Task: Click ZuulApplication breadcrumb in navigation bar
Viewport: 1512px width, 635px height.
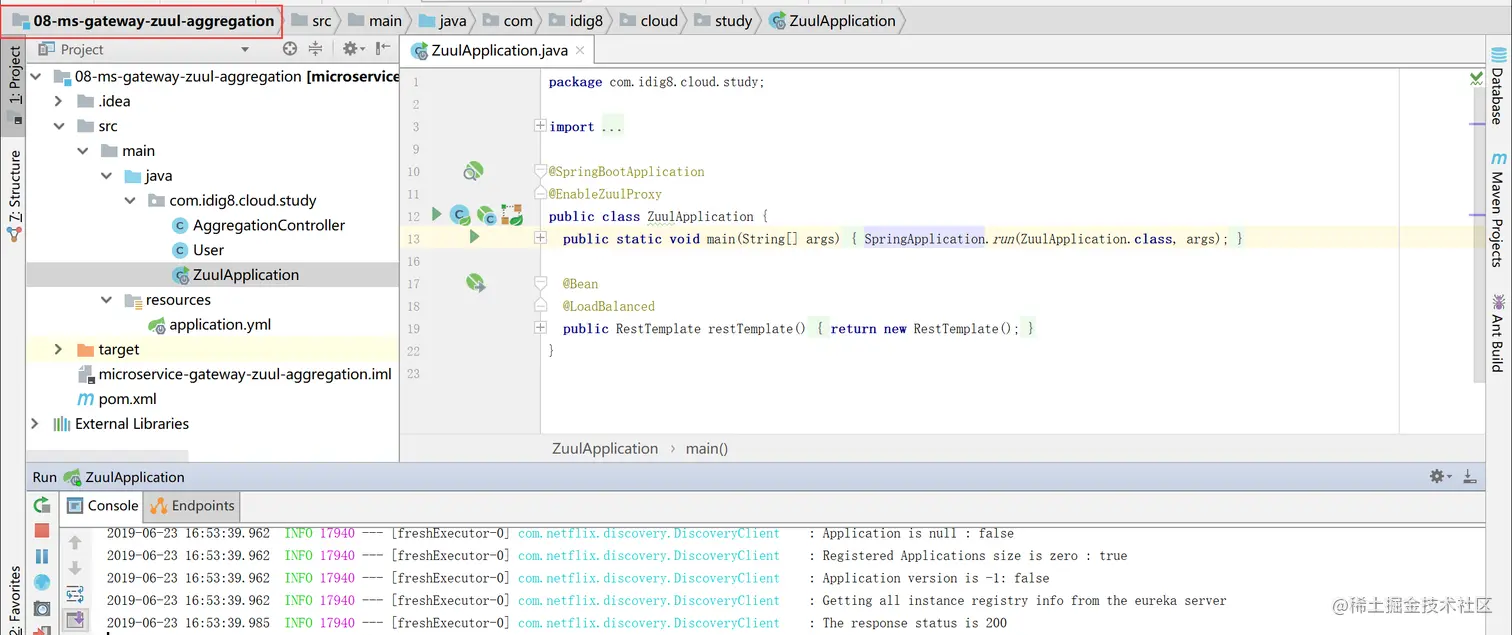Action: (832, 20)
